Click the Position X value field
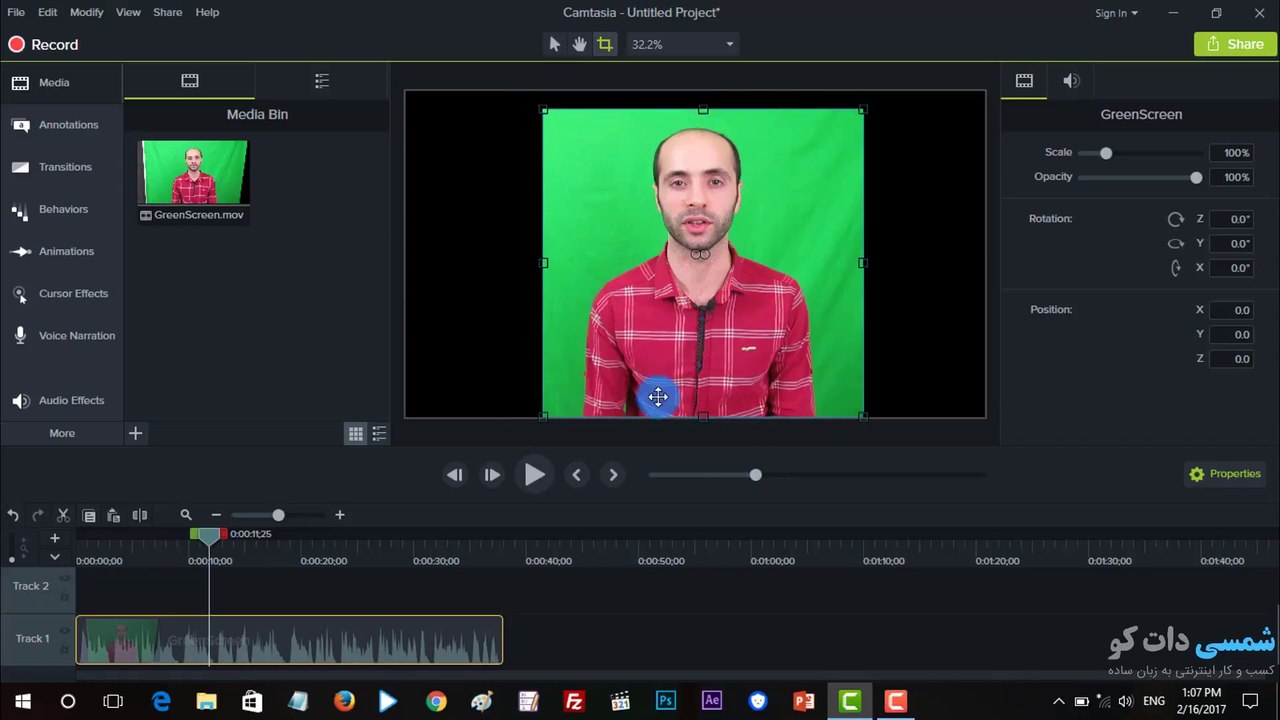The image size is (1280, 720). click(x=1232, y=310)
